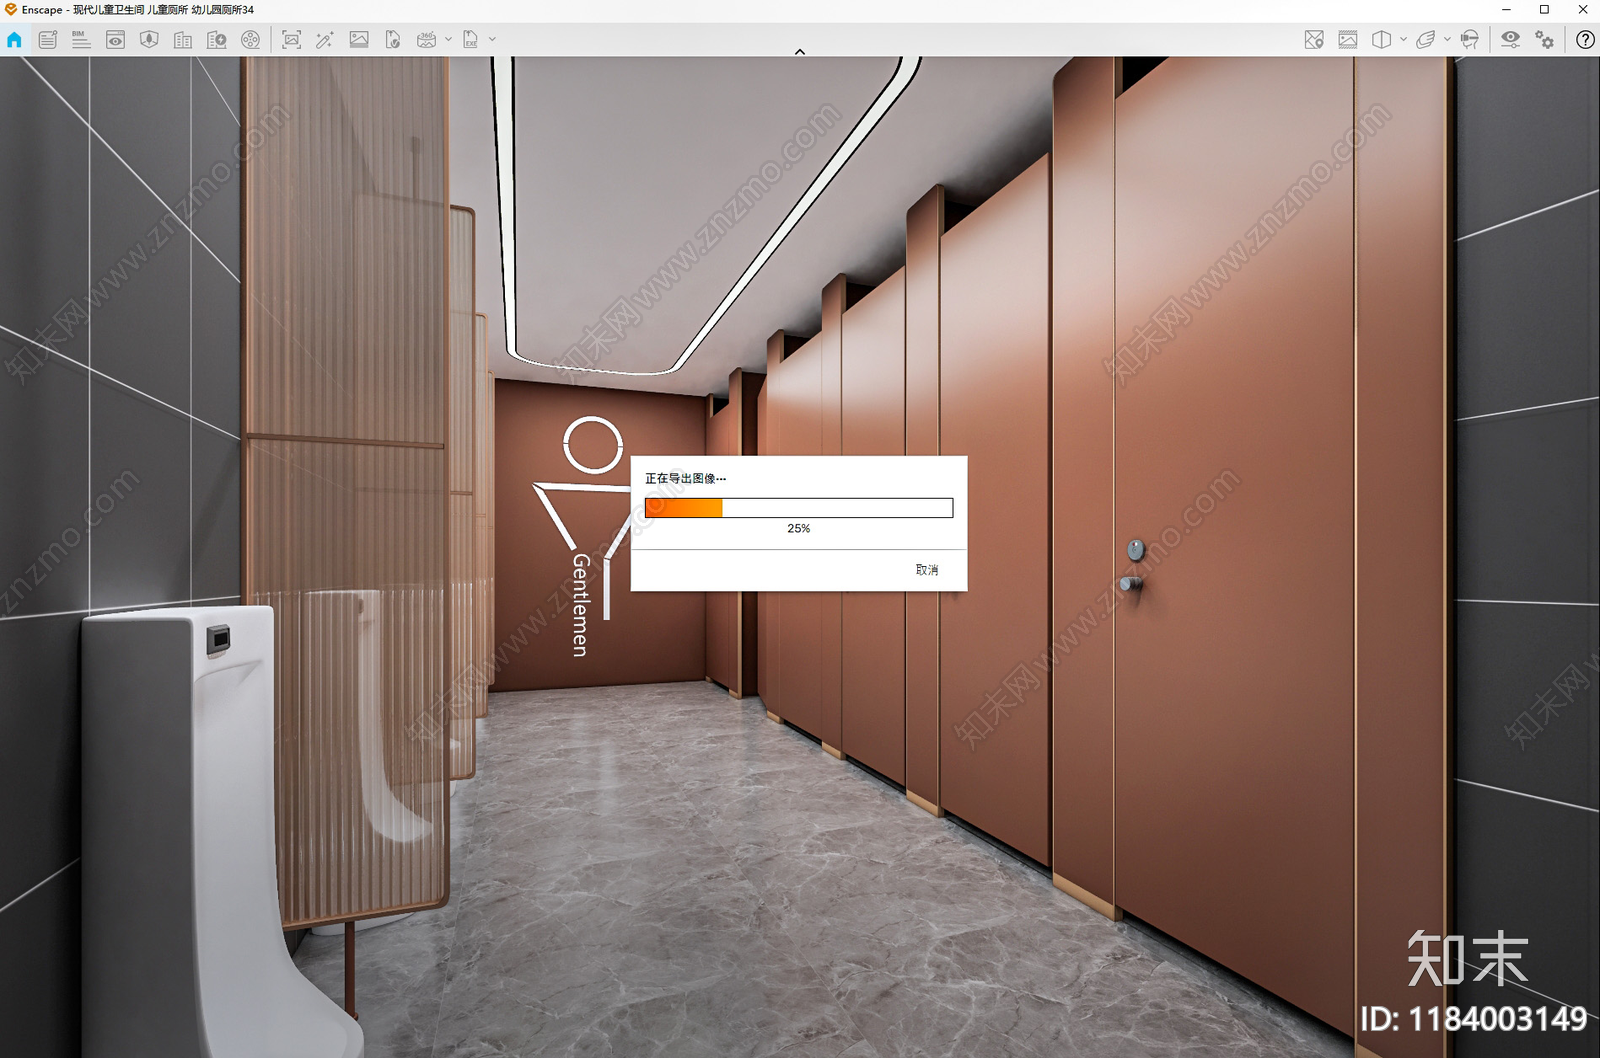1600x1058 pixels.
Task: Click the building with lightning icon
Action: pos(216,40)
